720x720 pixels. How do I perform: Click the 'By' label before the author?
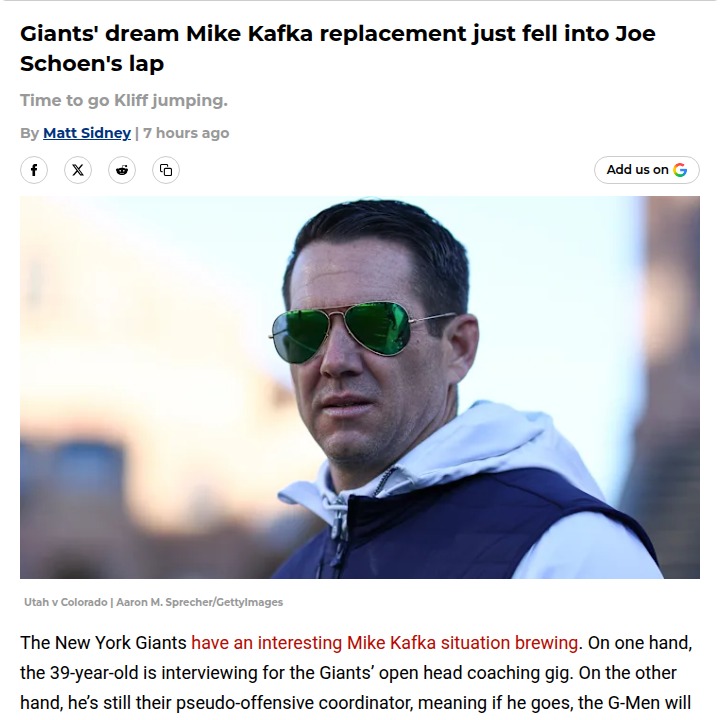pyautogui.click(x=29, y=133)
